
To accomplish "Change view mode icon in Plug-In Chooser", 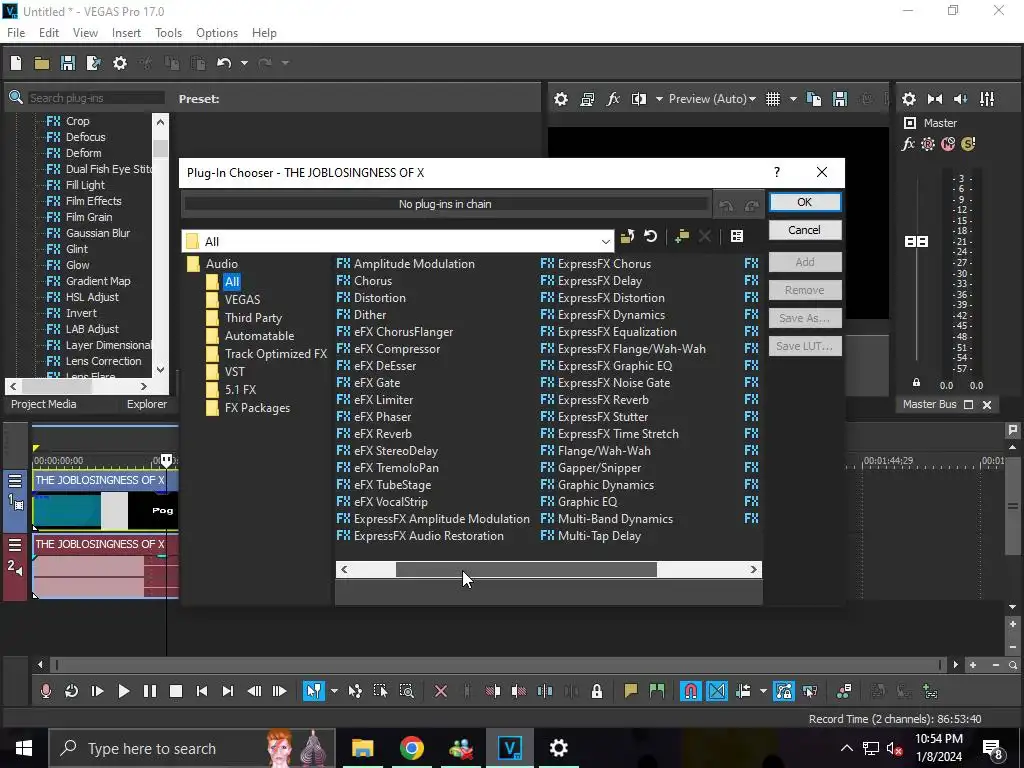I will pos(737,236).
